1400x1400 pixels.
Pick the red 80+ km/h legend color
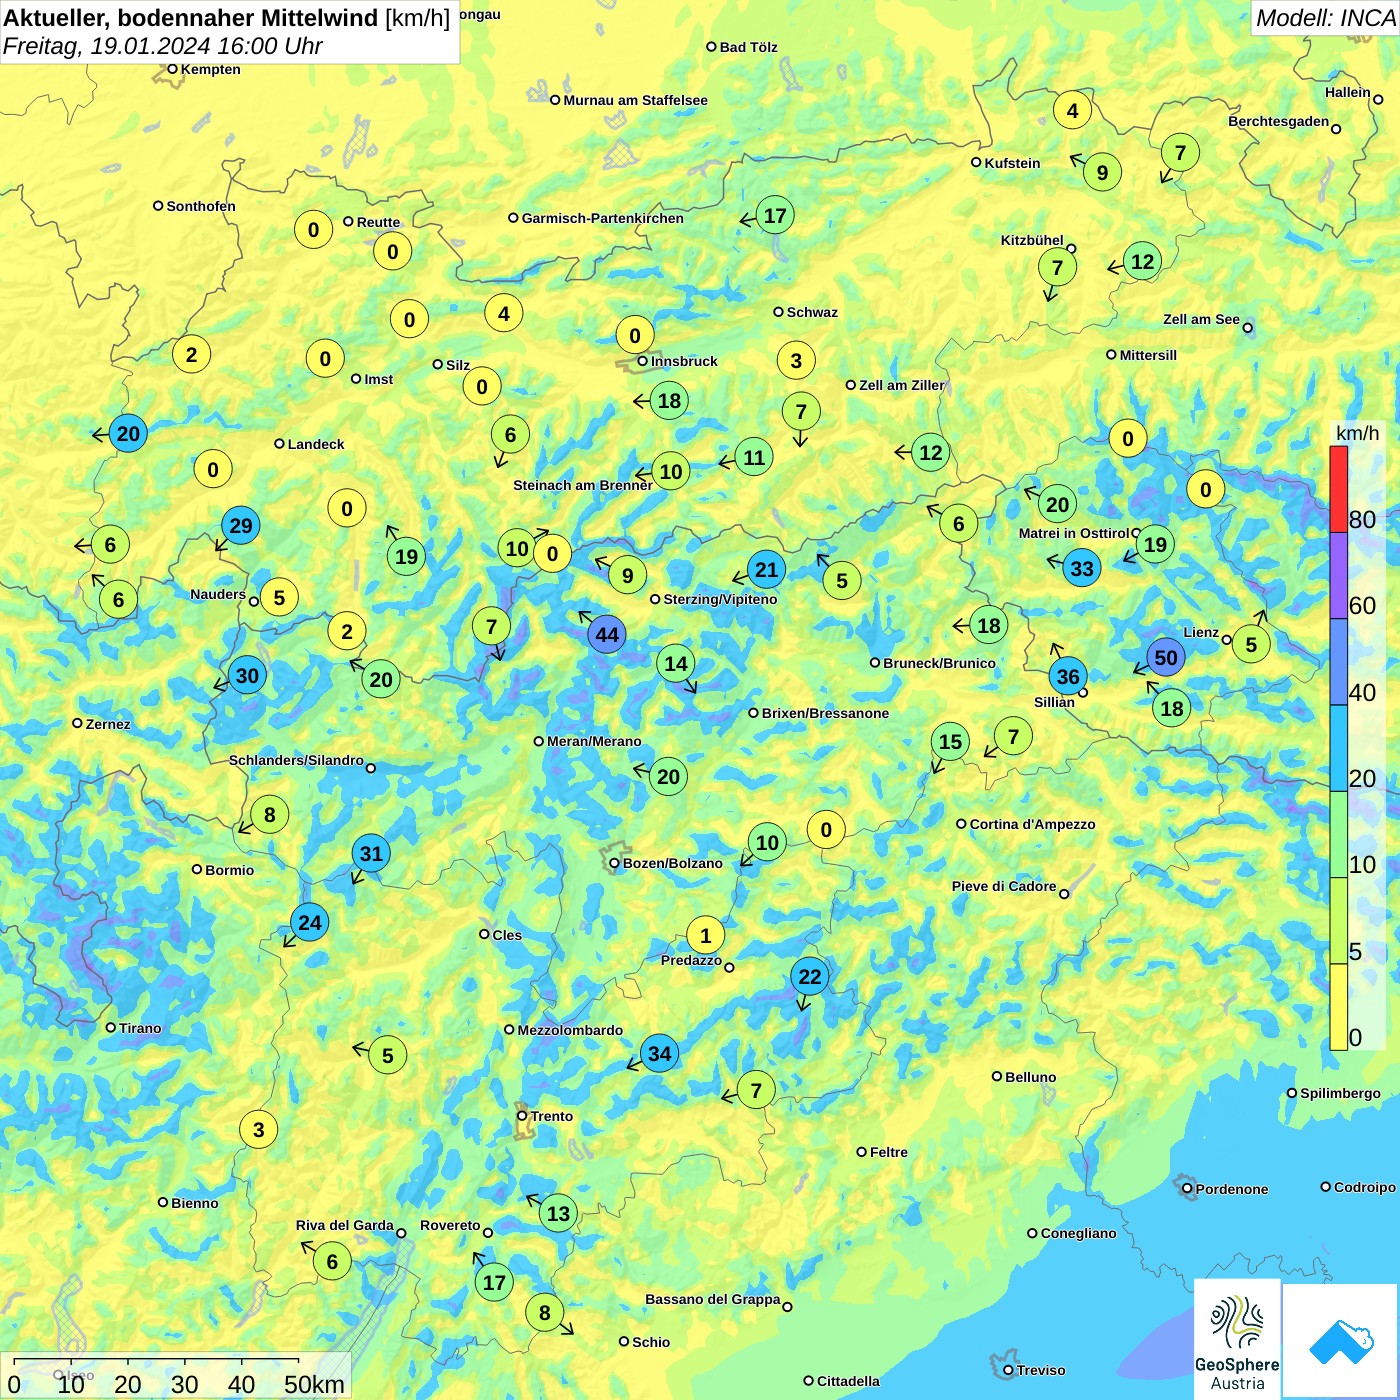point(1338,489)
